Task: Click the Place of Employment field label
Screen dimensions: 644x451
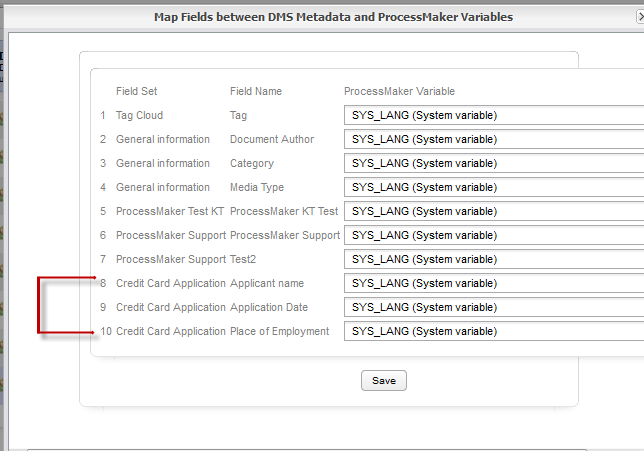Action: (x=279, y=331)
